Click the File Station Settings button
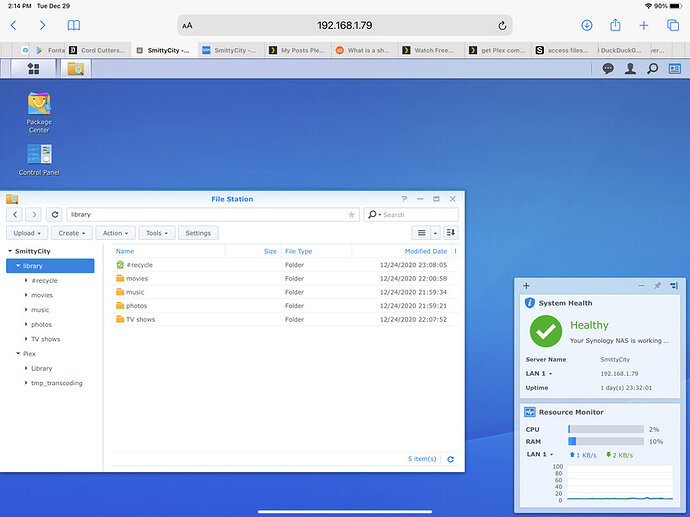Viewport: 690px width, 517px height. coord(198,233)
